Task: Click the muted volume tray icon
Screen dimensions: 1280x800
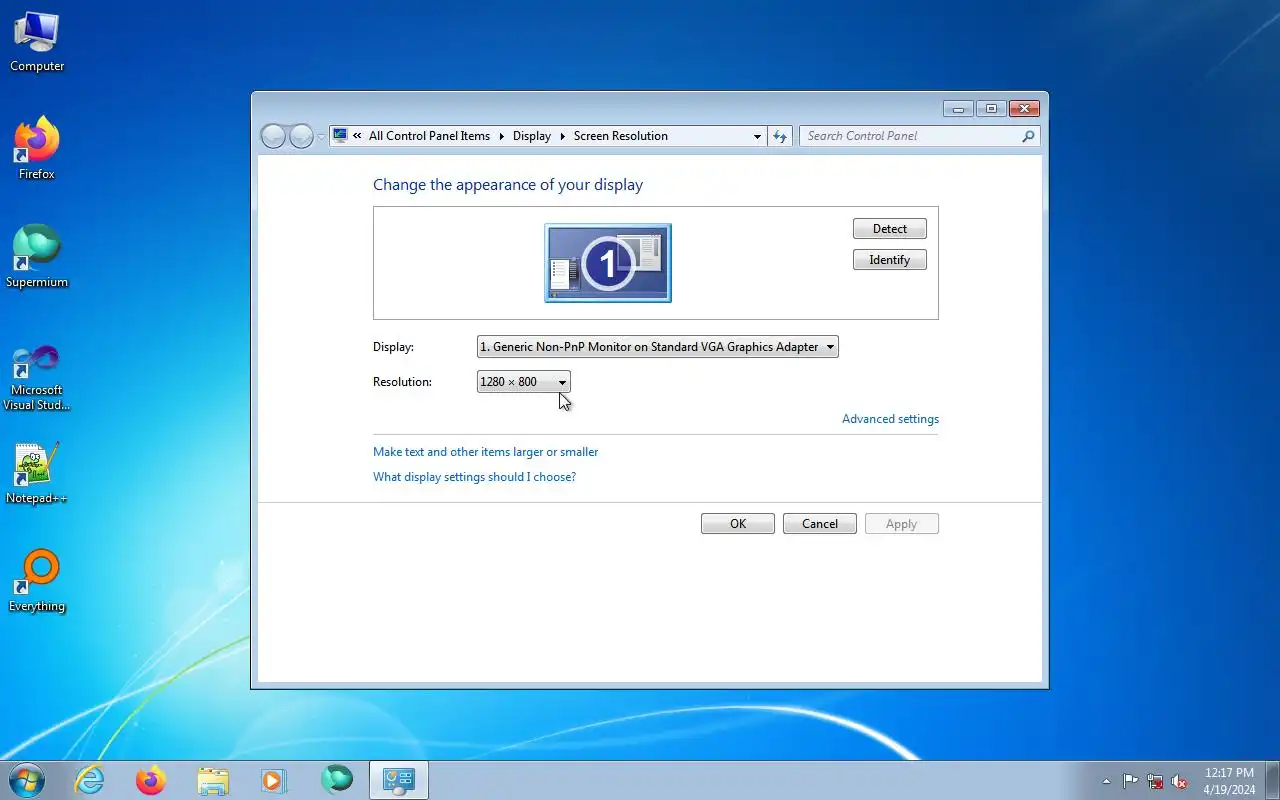Action: (1180, 781)
